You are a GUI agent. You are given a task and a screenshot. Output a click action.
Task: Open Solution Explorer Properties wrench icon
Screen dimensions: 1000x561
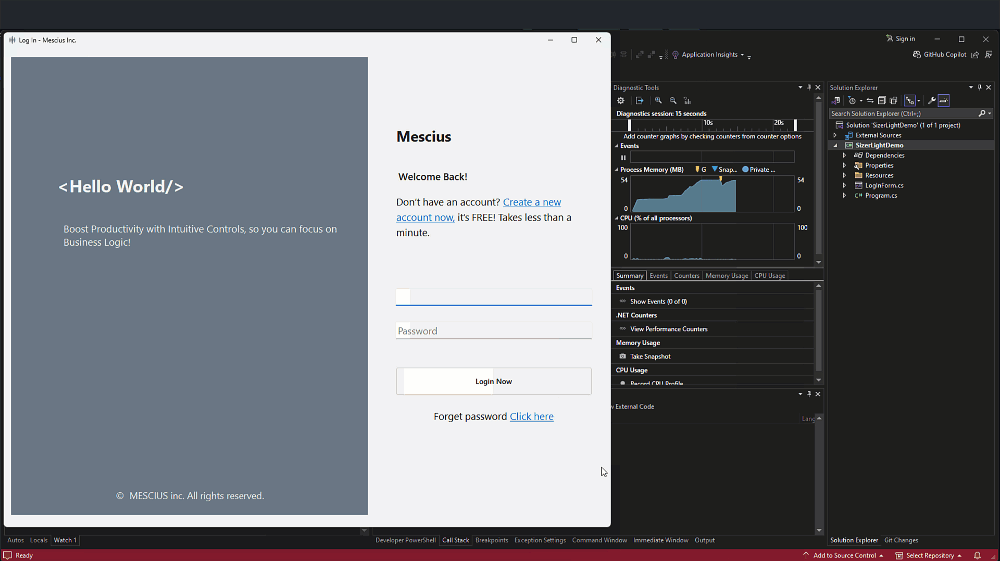coord(932,101)
